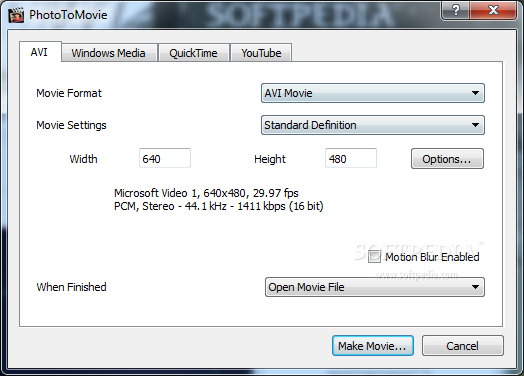
Task: Click the Microsoft Video 1 codec info text
Action: click(206, 193)
